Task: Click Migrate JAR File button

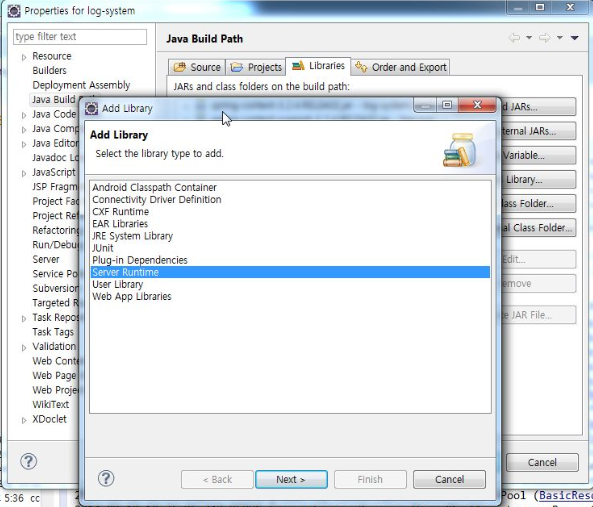Action: pos(539,315)
